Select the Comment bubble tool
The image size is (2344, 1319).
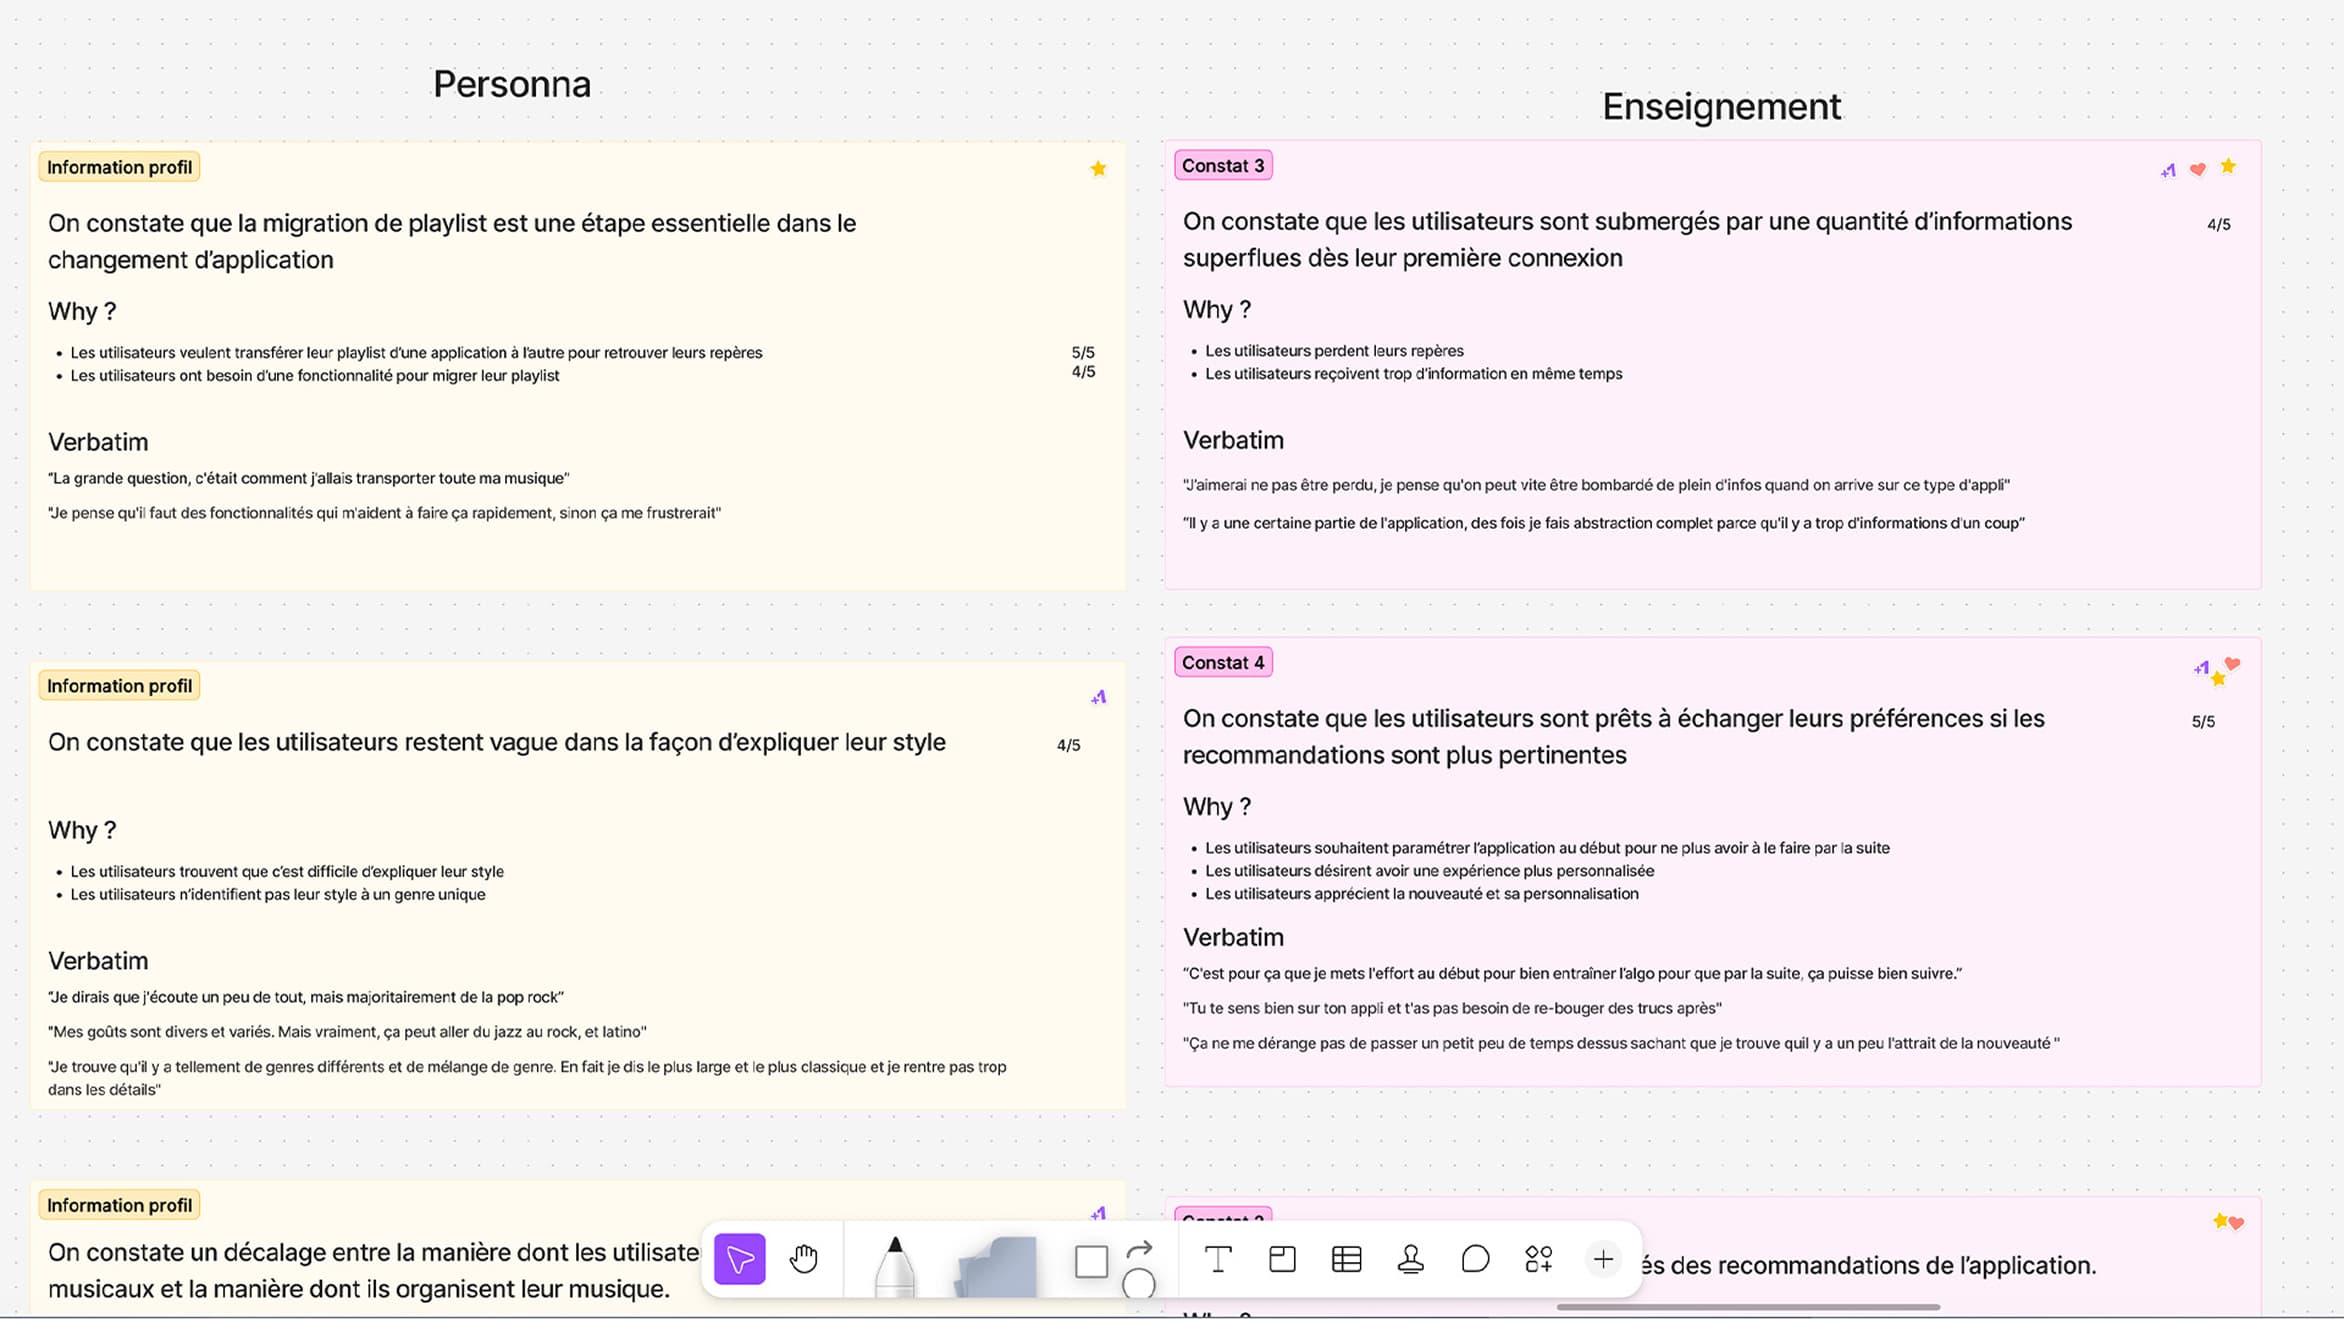coord(1475,1259)
